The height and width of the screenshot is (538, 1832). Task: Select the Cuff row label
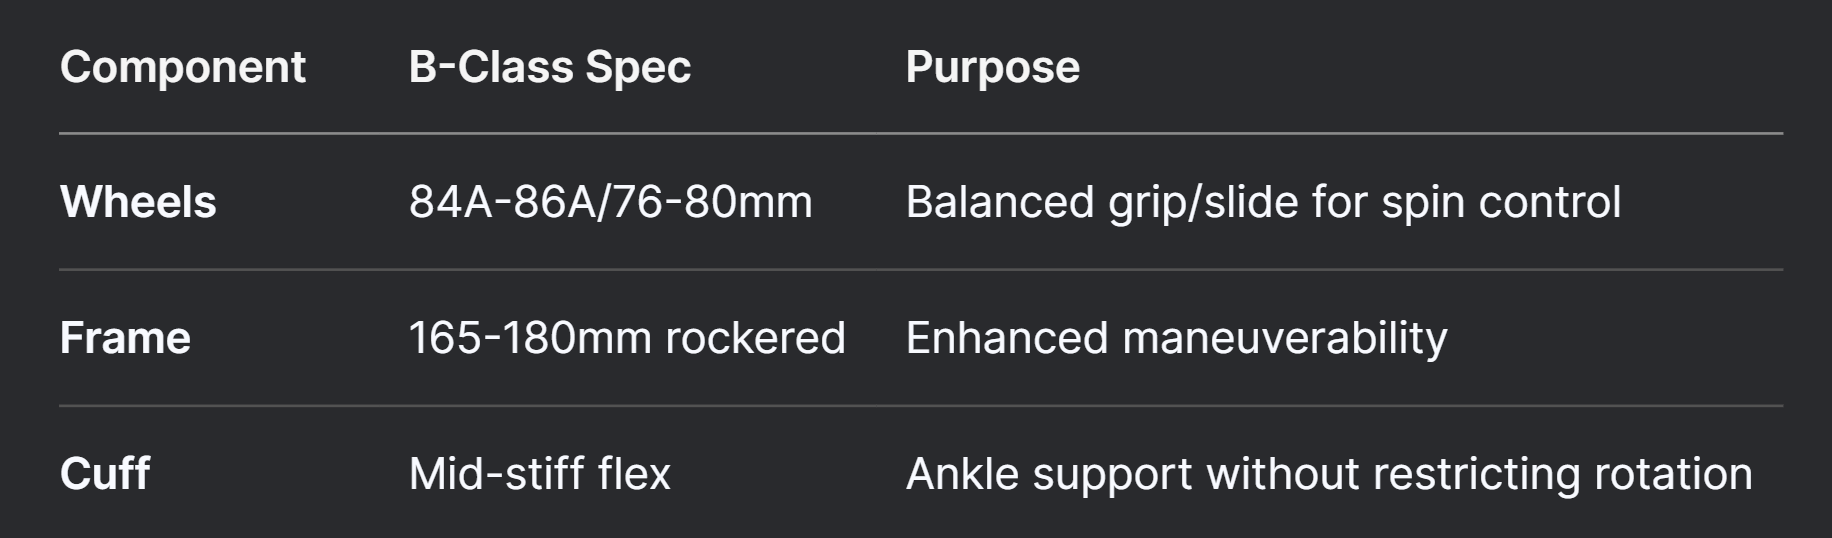pos(105,473)
